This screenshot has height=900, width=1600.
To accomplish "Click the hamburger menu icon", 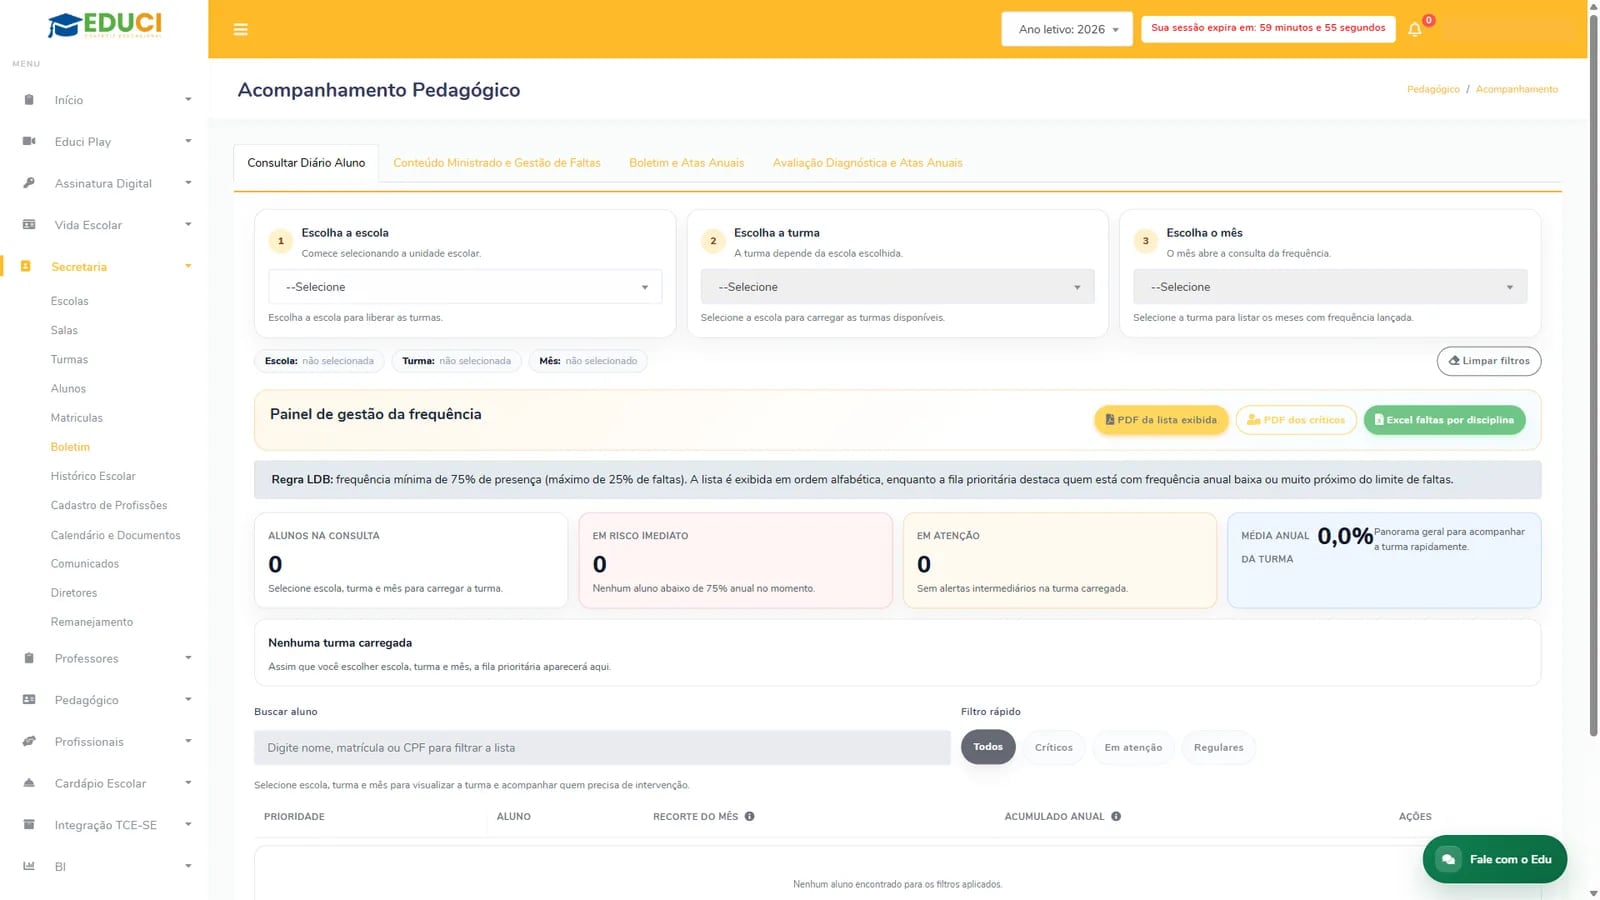I will click(x=240, y=29).
